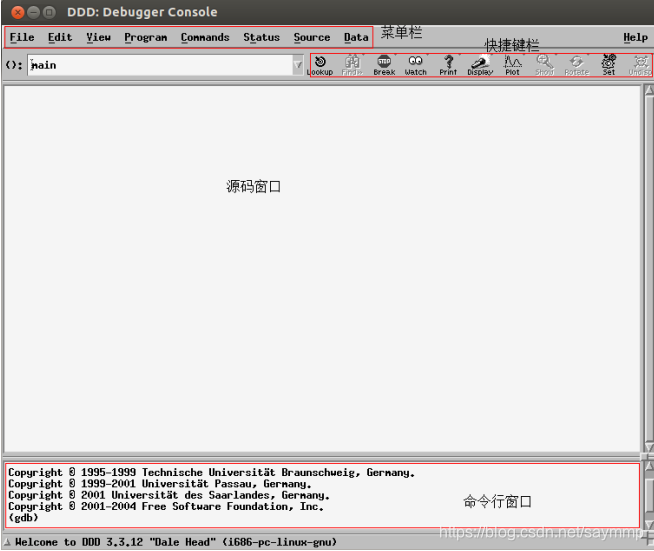Open the File menu

pos(22,38)
